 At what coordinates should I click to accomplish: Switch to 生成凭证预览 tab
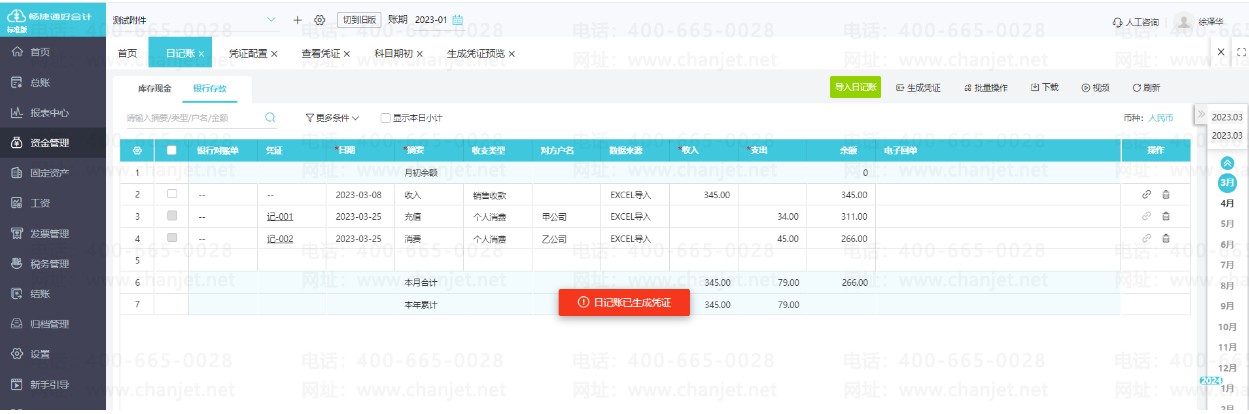click(476, 53)
